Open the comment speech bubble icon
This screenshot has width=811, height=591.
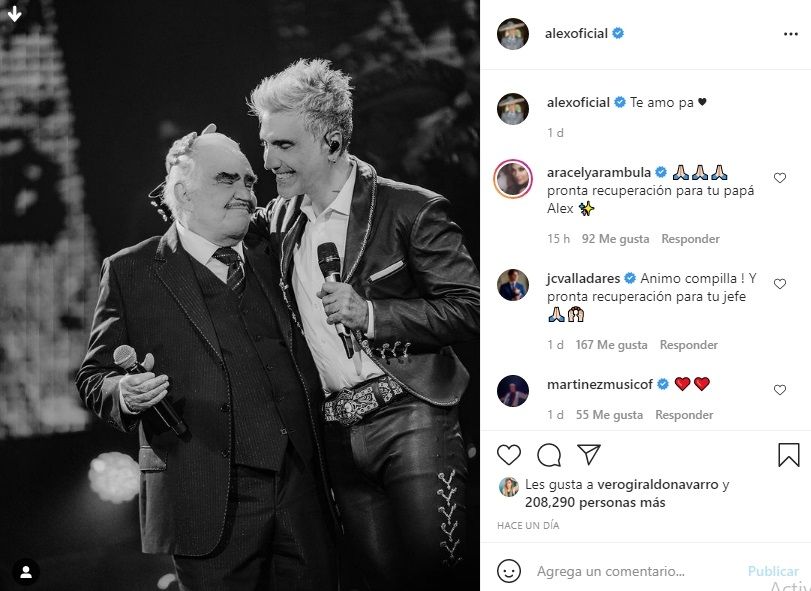click(x=549, y=455)
